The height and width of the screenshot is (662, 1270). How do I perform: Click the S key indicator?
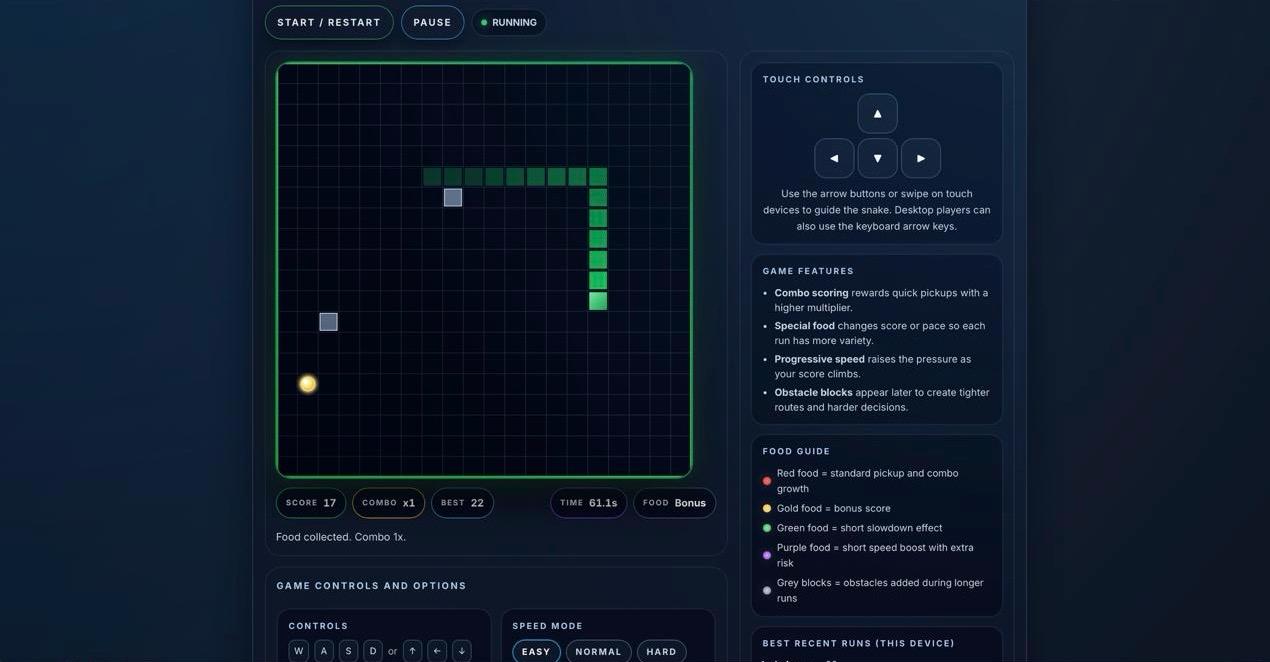[348, 651]
